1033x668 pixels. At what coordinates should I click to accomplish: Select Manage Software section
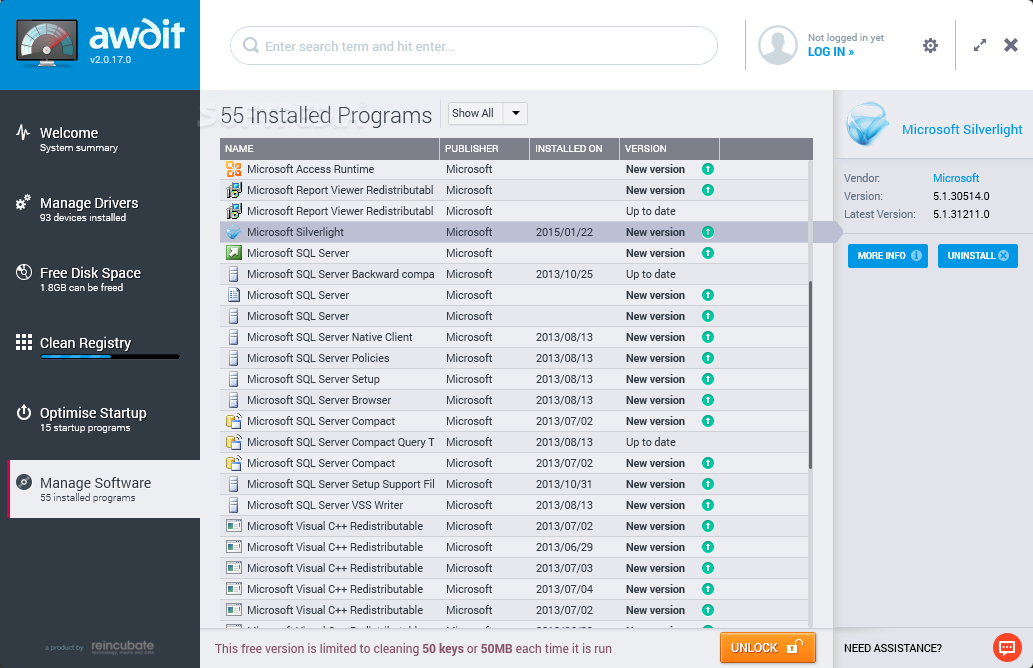click(103, 489)
